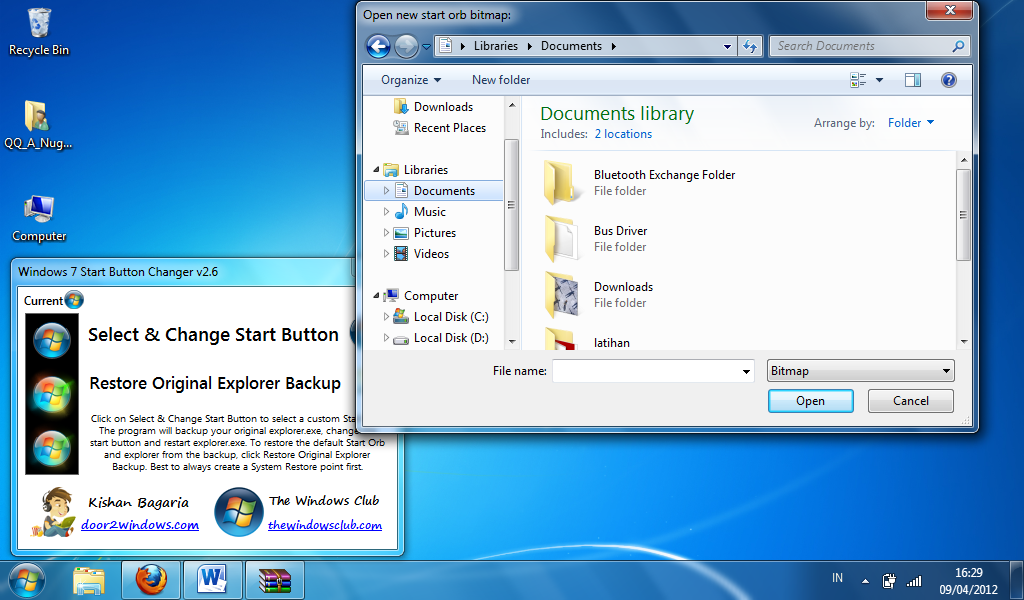Open Microsoft Word from the taskbar
This screenshot has height=600, width=1024.
pos(213,580)
